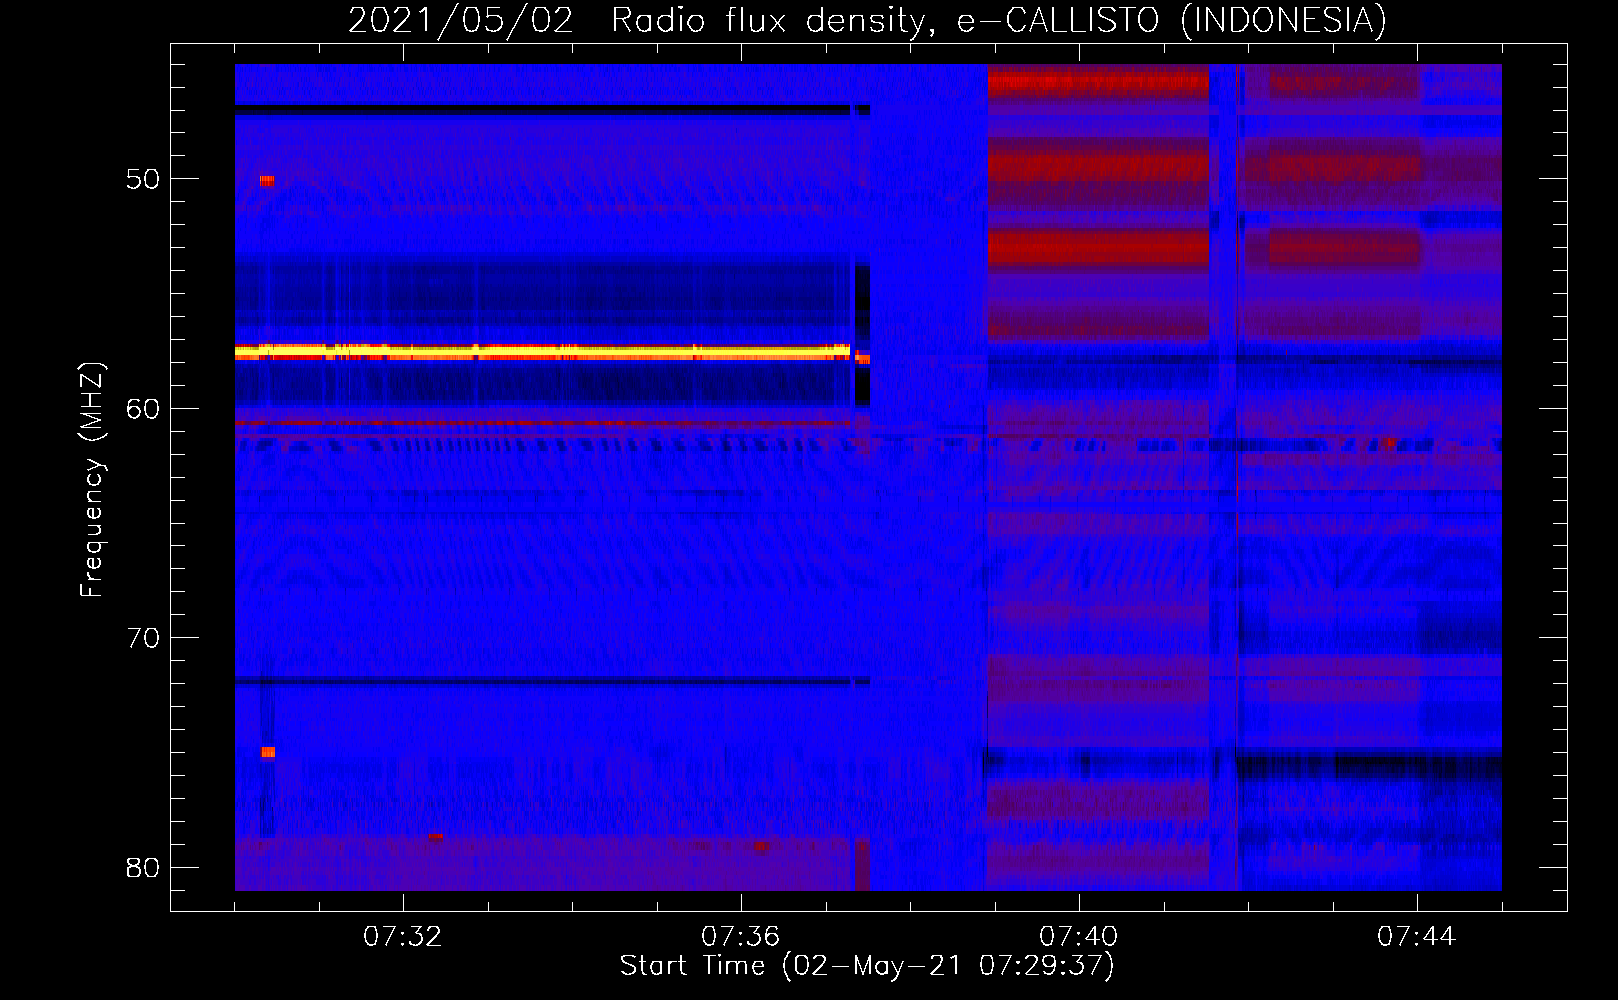The height and width of the screenshot is (1000, 1618).
Task: Click the 'Frequency (MHZ)' axis label
Action: click(x=92, y=480)
